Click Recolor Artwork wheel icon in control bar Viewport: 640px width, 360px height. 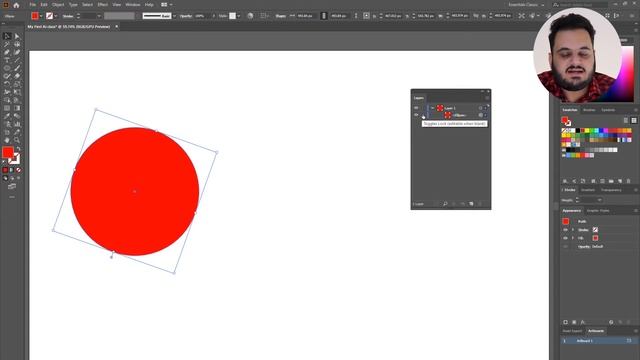[250, 16]
